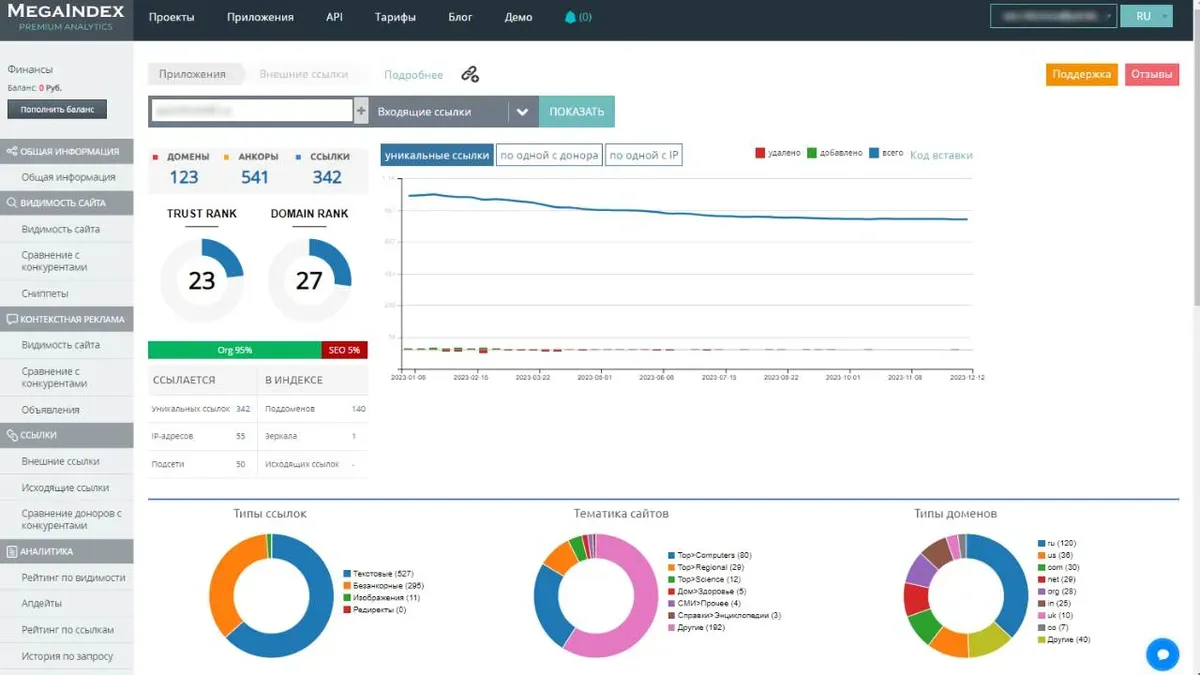Open the Подробнее link
The width and height of the screenshot is (1200, 675).
coord(413,75)
